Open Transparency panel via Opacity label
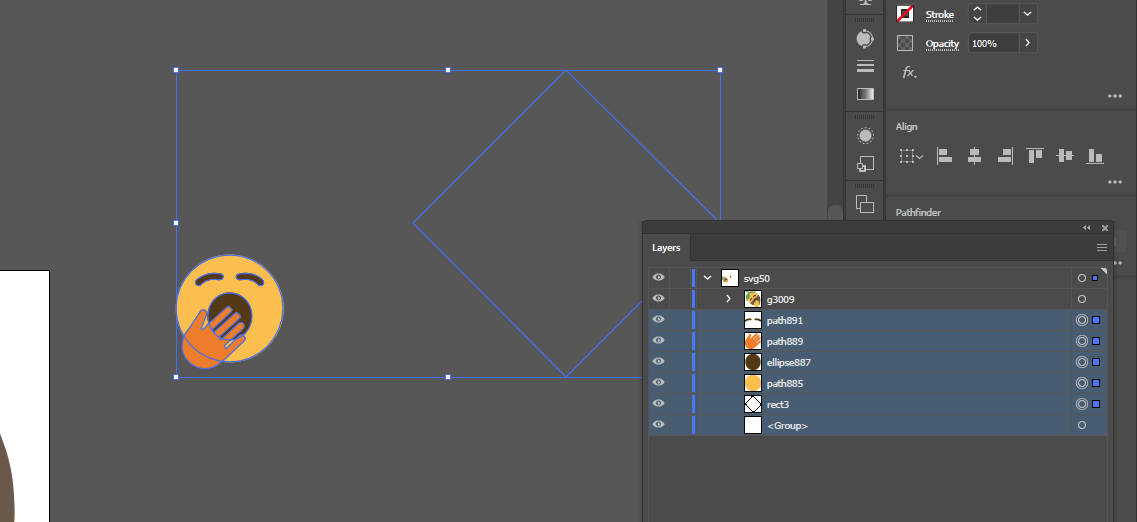Screen dimensions: 1137x522 click(942, 44)
